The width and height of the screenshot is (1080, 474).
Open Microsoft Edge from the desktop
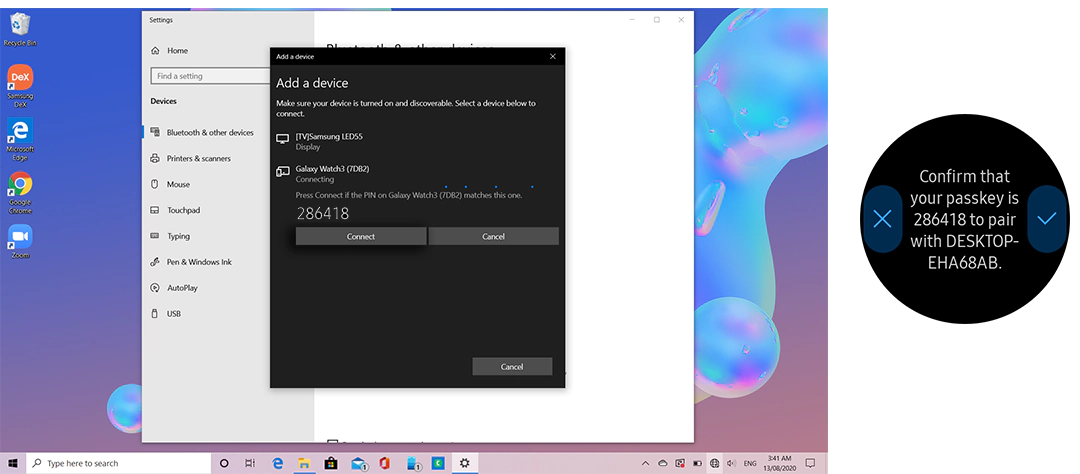(x=20, y=139)
